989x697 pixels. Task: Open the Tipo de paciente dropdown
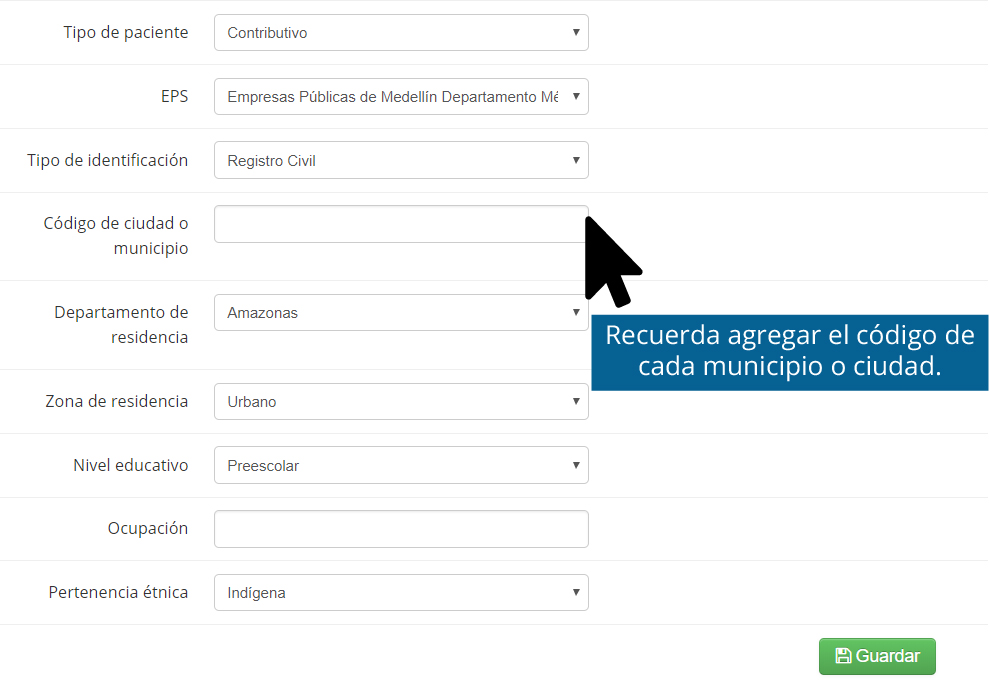tap(401, 33)
